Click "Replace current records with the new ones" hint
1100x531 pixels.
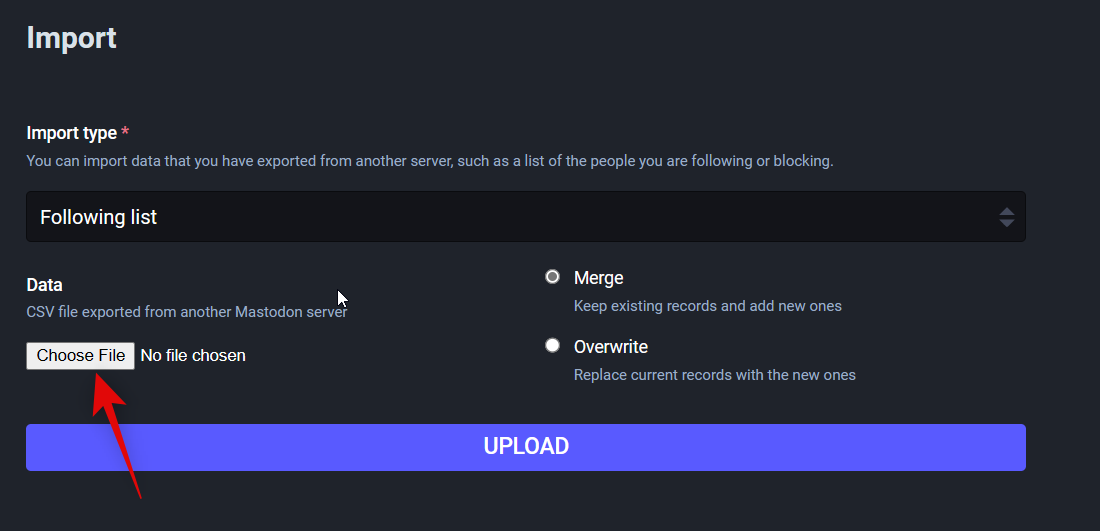point(714,375)
